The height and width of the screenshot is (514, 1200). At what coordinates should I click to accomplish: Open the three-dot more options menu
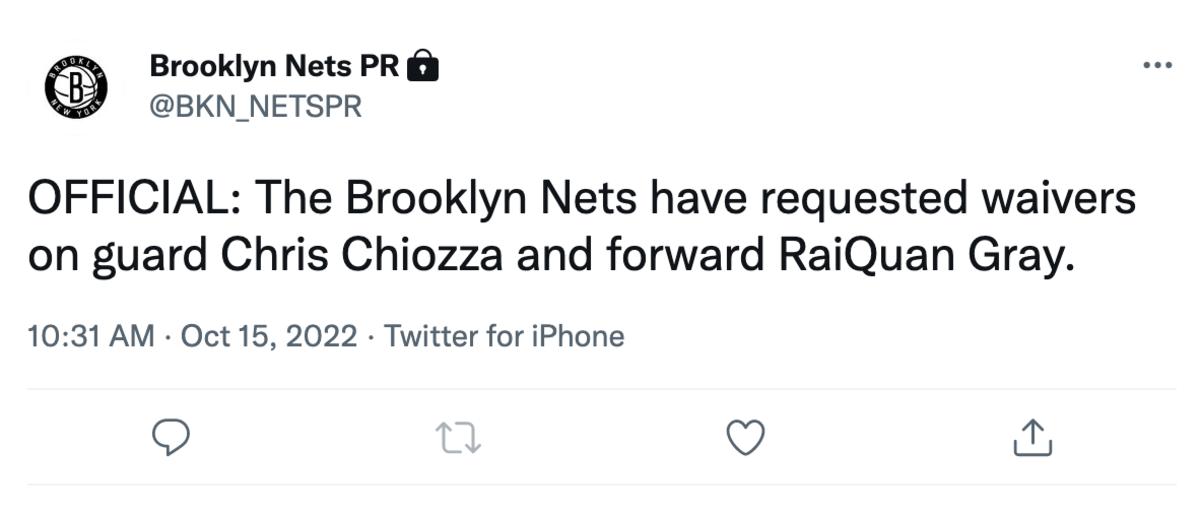point(1156,65)
